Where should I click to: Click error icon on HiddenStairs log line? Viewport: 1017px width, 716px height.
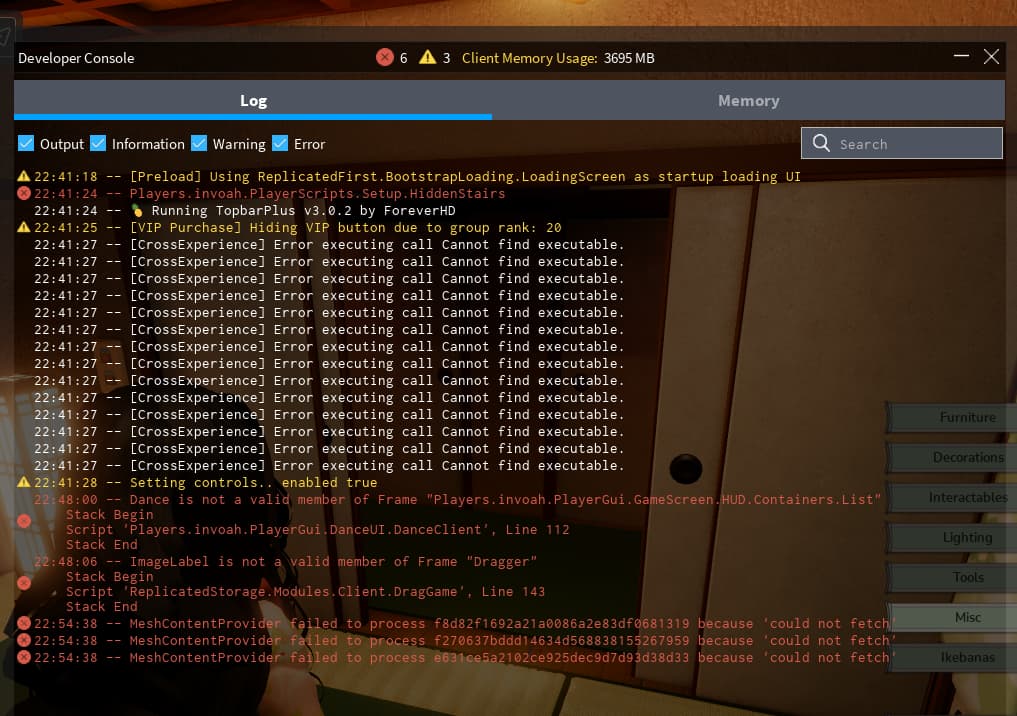[24, 193]
